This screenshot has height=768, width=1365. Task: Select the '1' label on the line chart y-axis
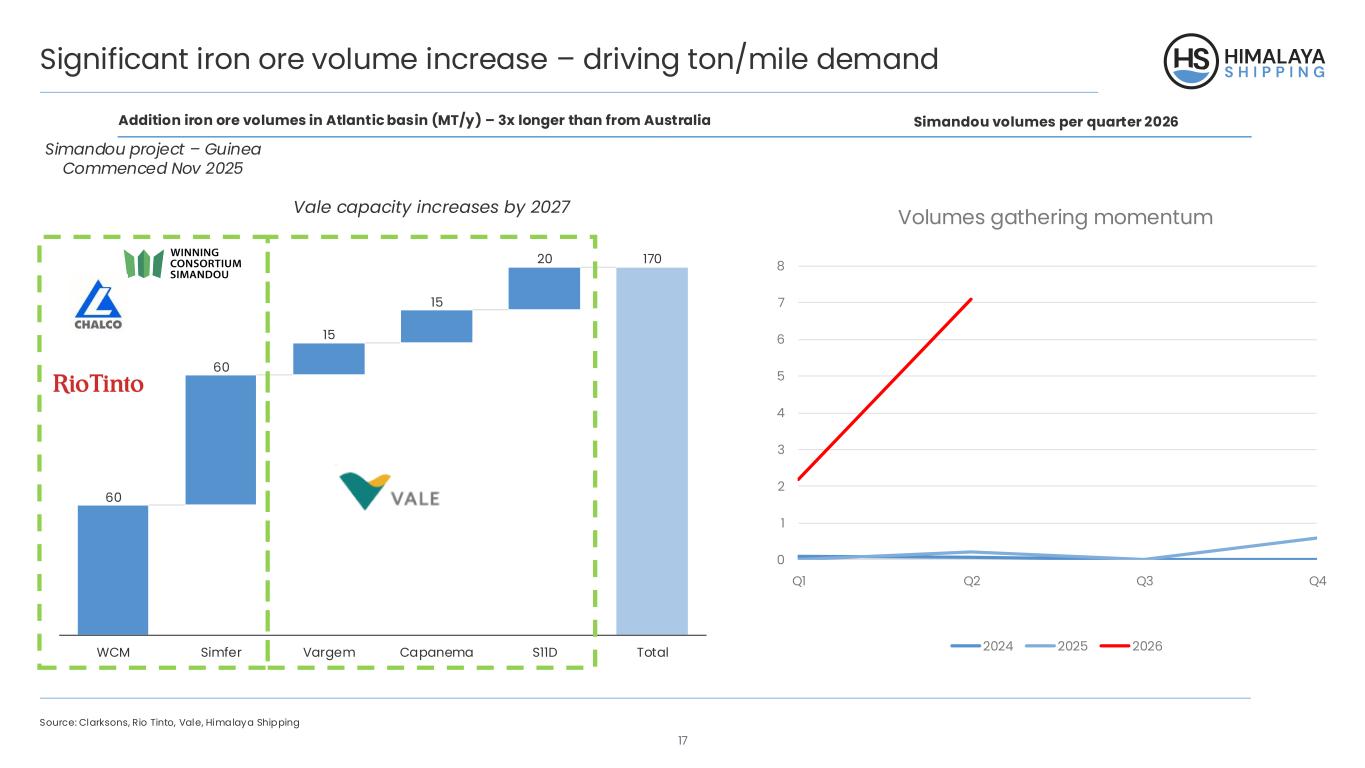tap(780, 523)
